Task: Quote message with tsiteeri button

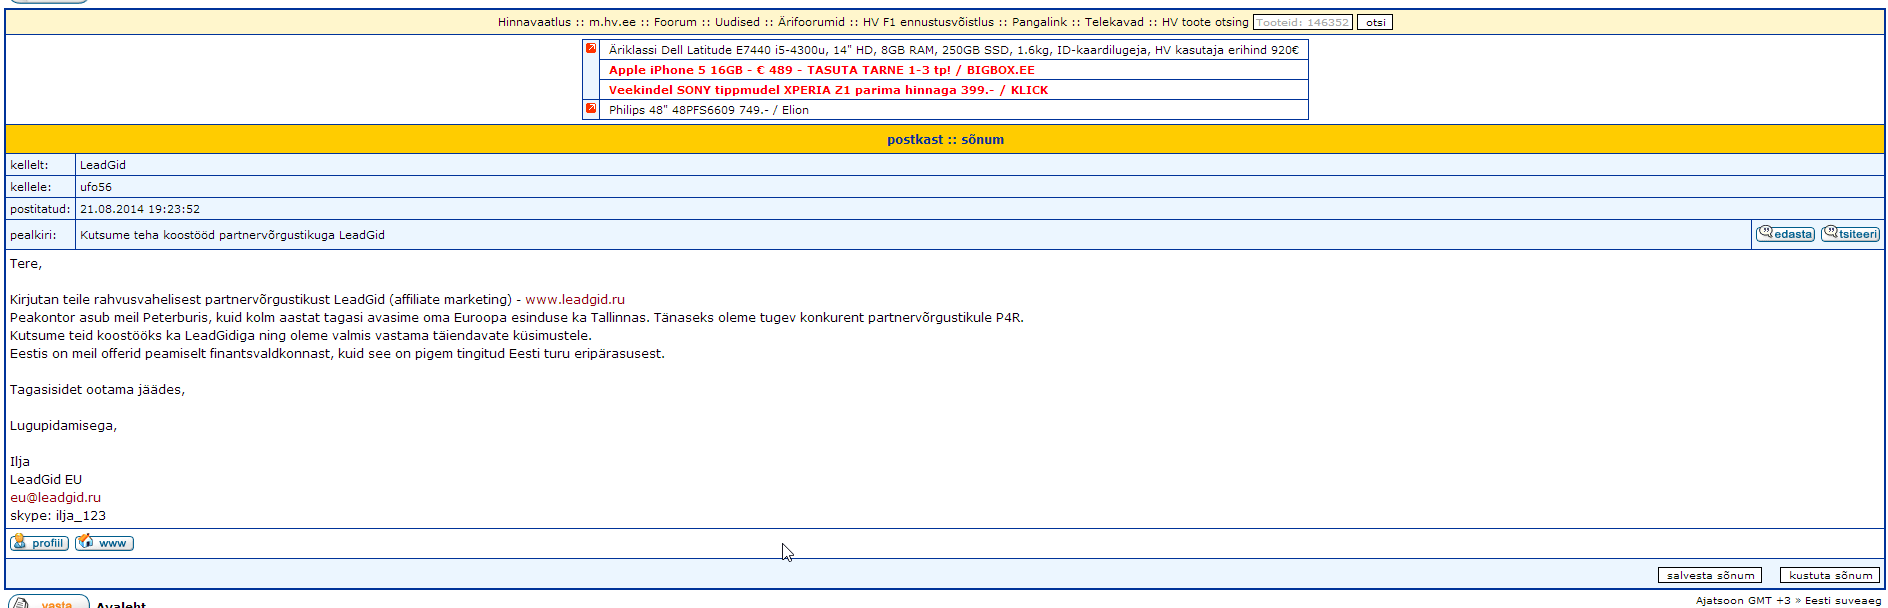Action: point(1850,234)
